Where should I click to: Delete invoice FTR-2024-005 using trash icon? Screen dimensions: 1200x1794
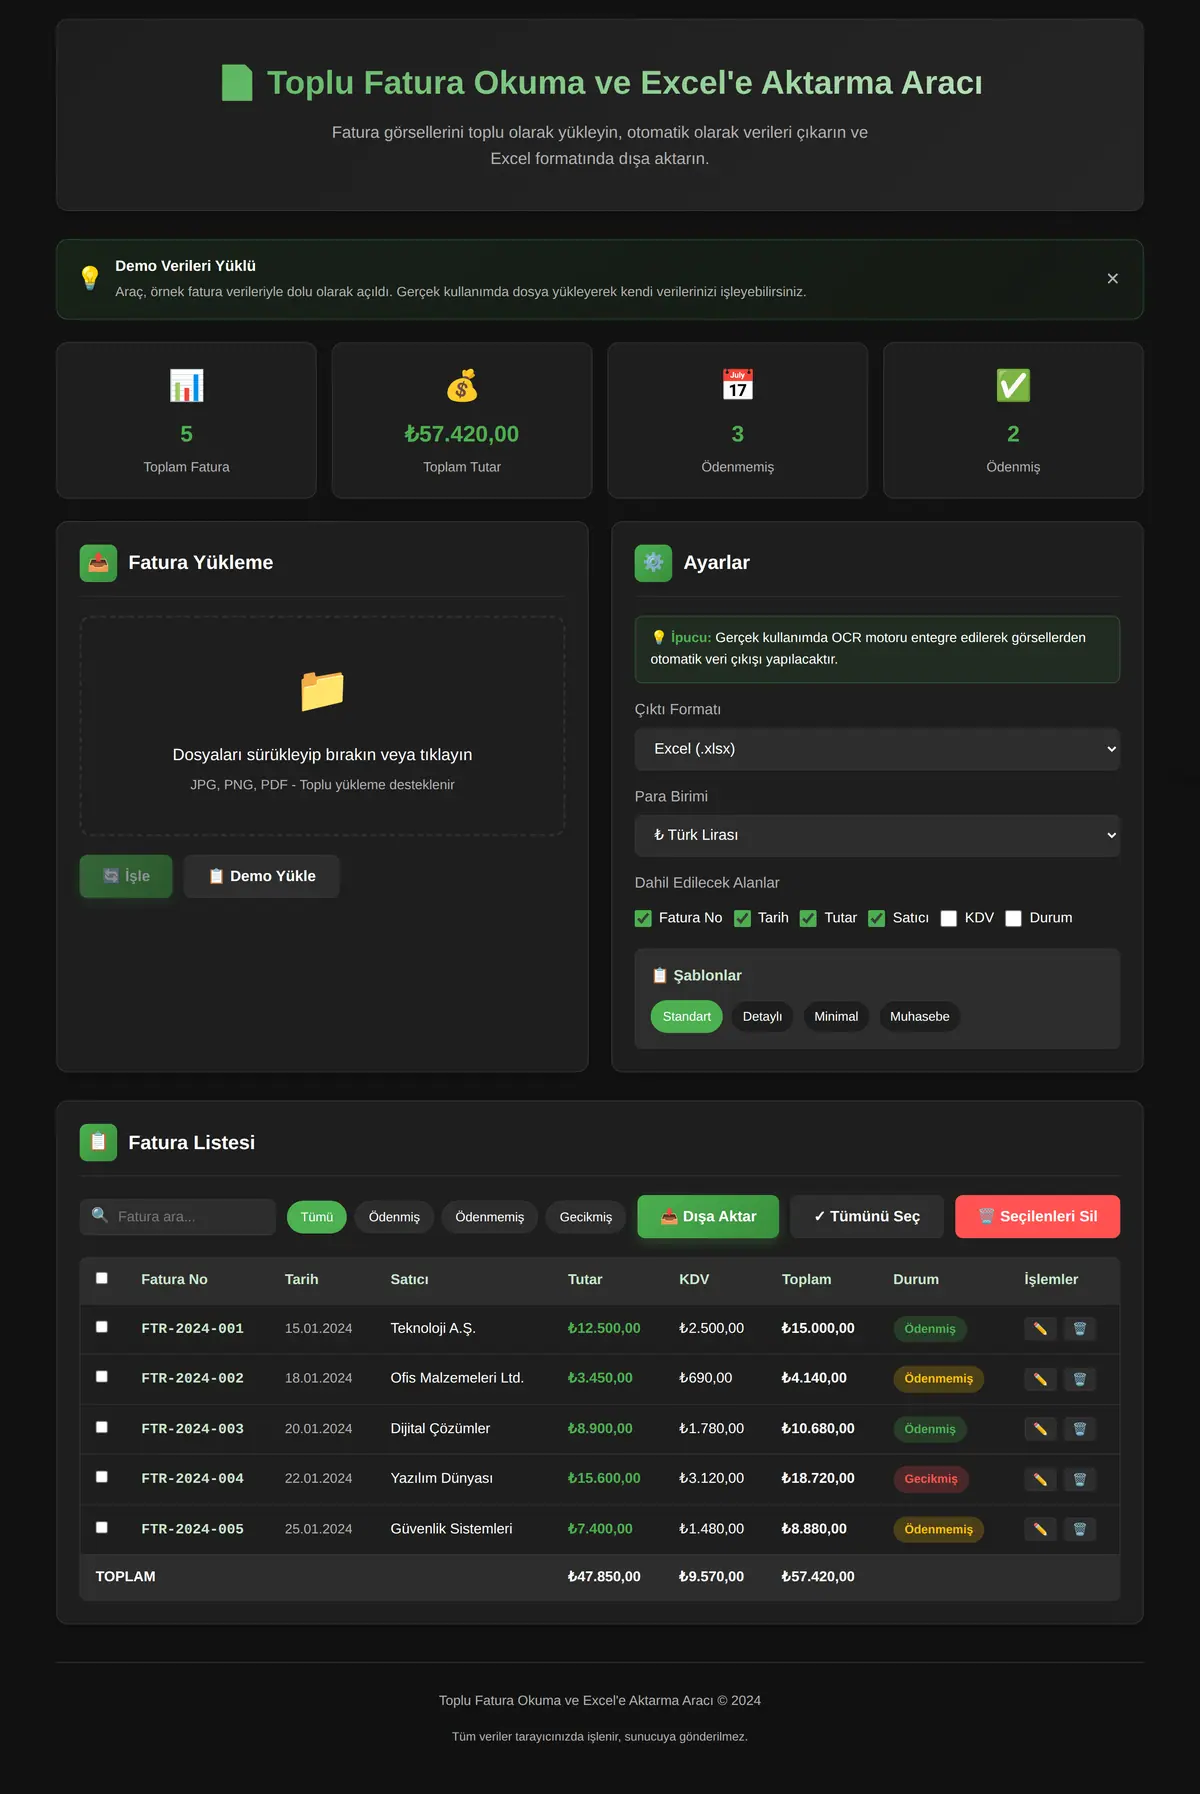click(1080, 1529)
